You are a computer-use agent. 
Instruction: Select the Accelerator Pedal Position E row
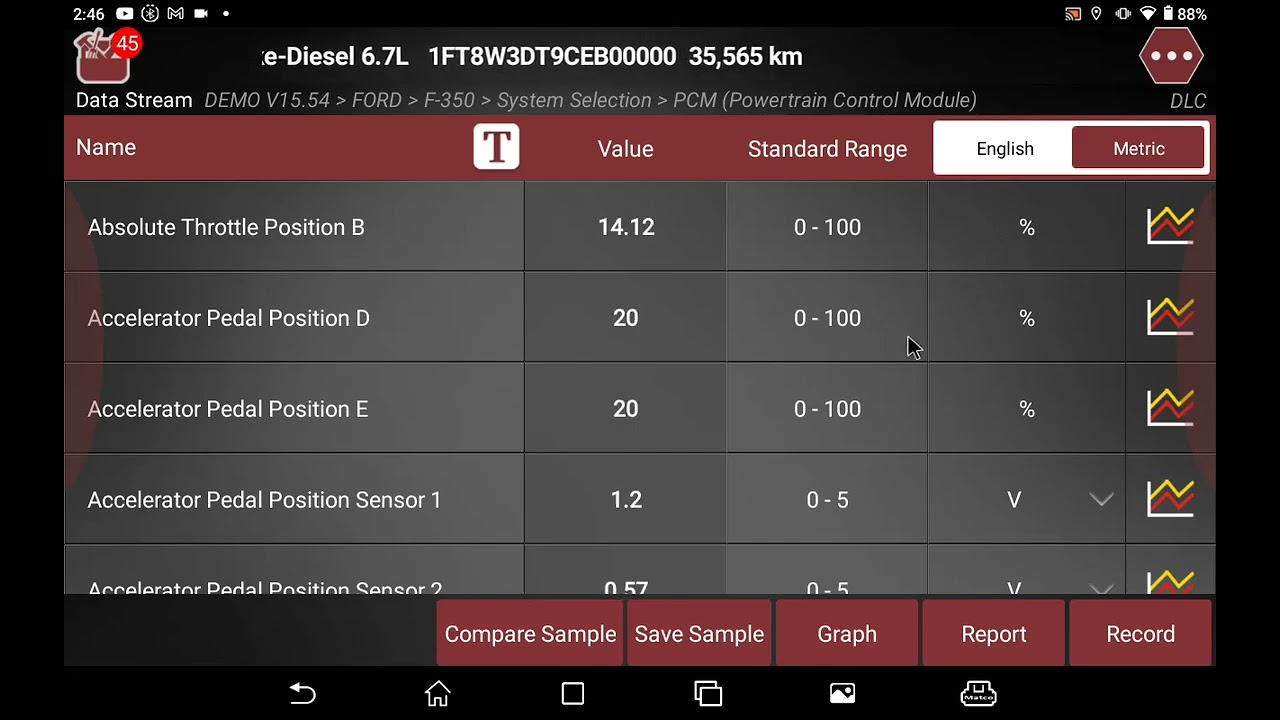click(x=640, y=408)
